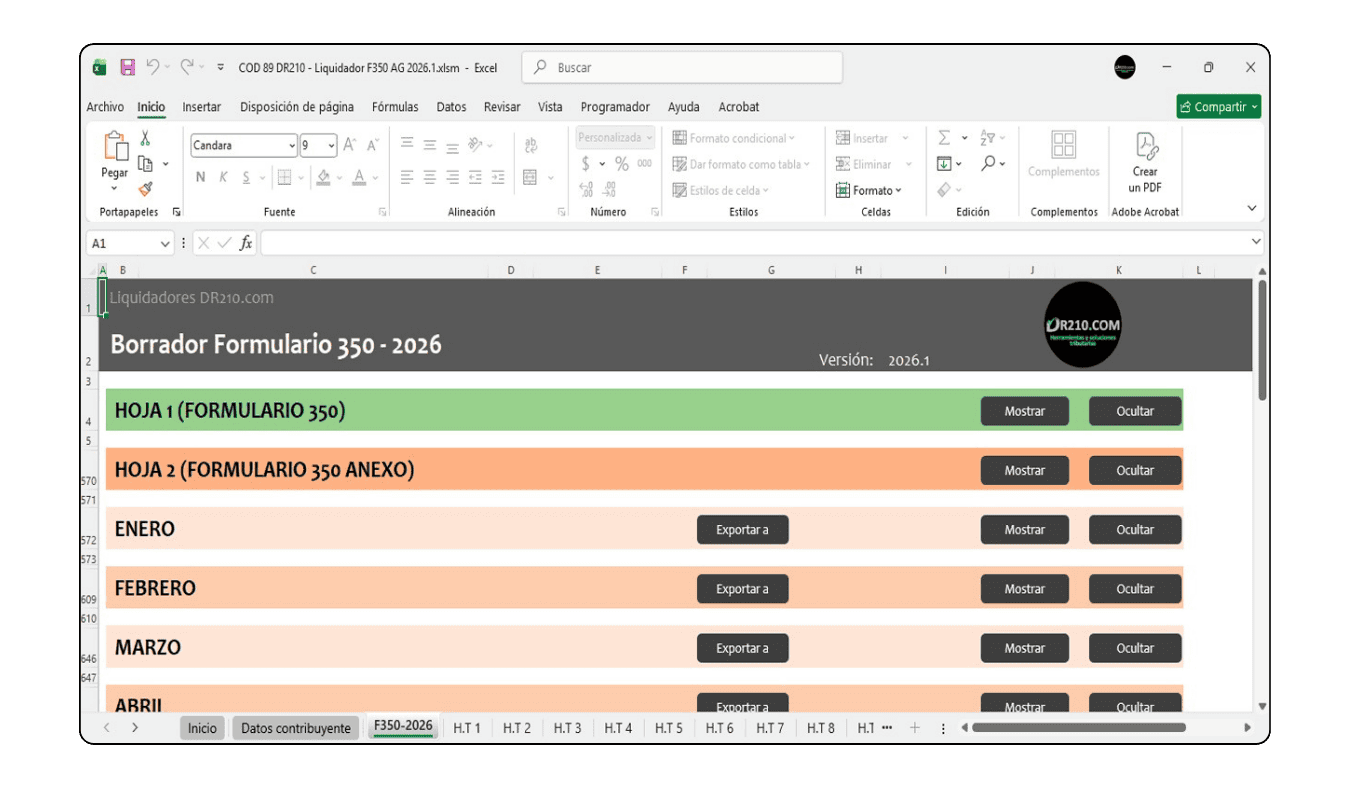Toggle Italic (K) formatting

[223, 177]
